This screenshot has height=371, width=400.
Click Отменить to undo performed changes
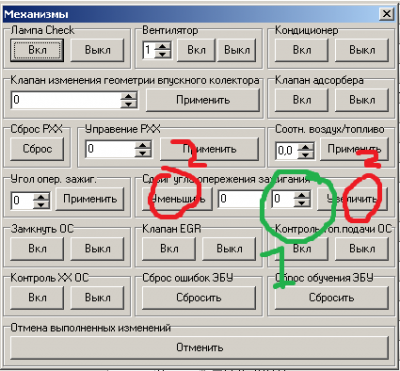tap(199, 347)
